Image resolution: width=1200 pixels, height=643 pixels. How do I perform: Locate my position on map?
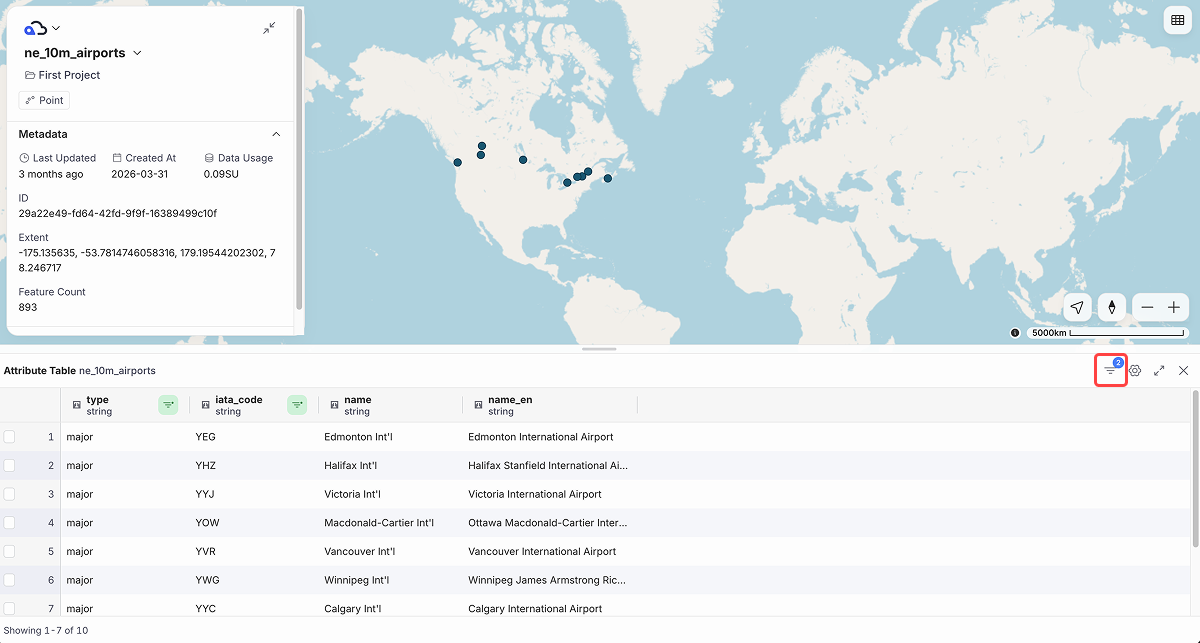tap(1076, 307)
